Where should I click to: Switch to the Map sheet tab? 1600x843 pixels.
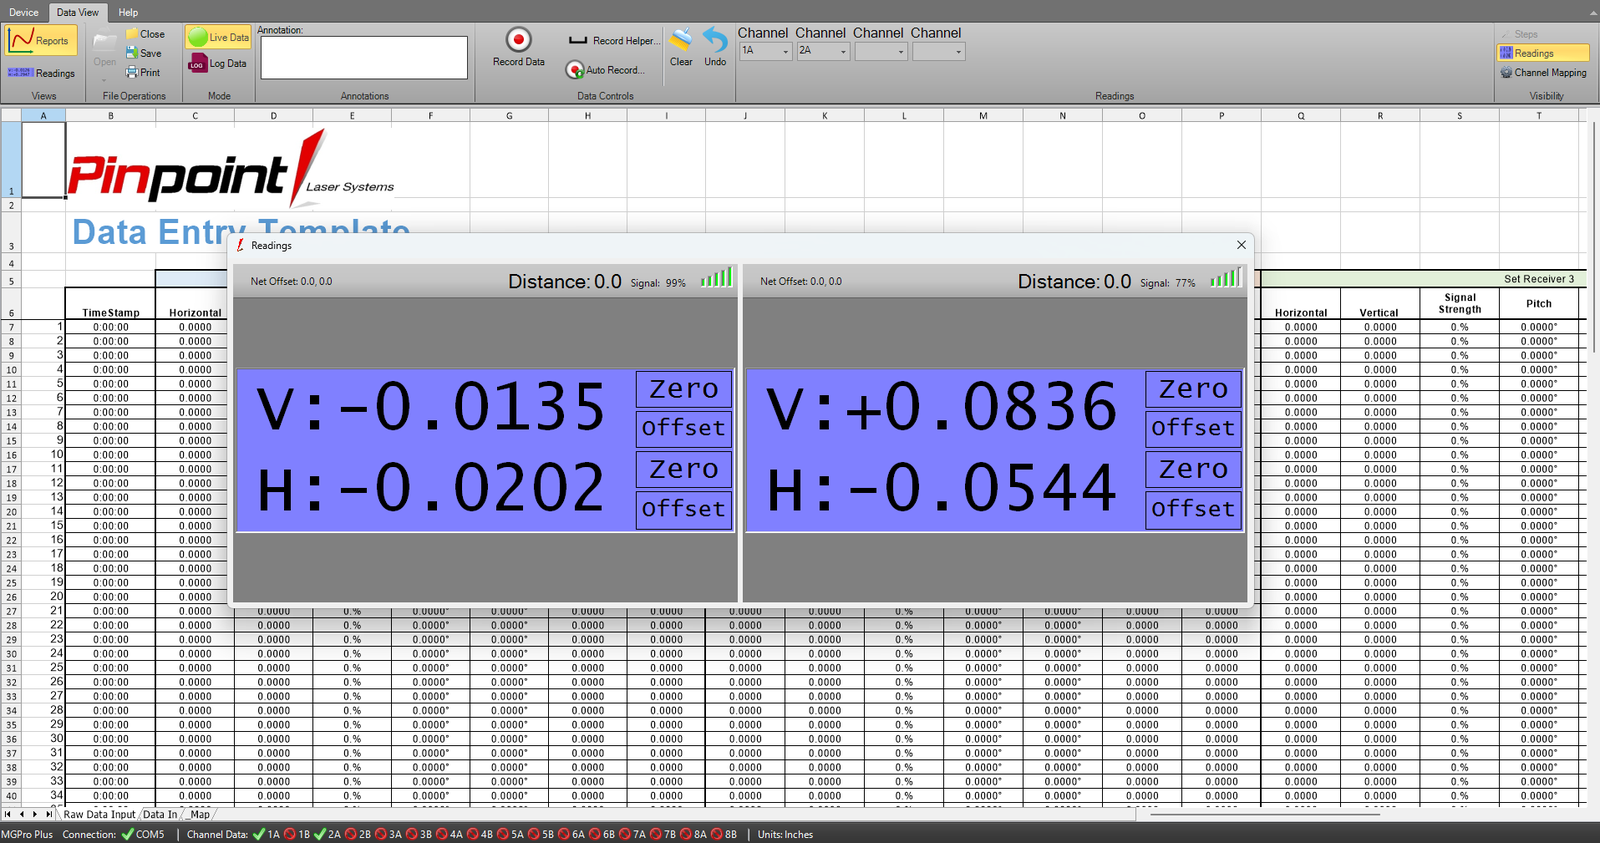pos(200,815)
